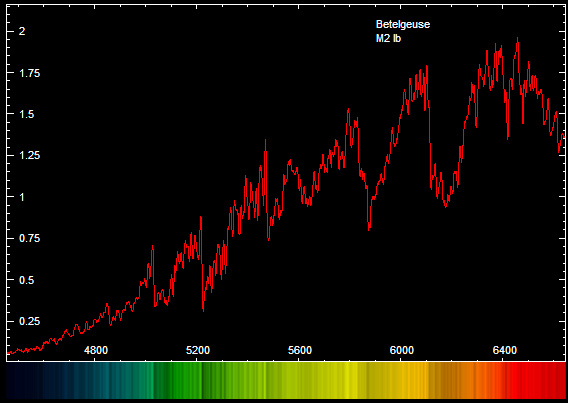Viewport: 568px width, 403px height.
Task: Click the 5600 wavelength axis label
Action: coord(300,350)
